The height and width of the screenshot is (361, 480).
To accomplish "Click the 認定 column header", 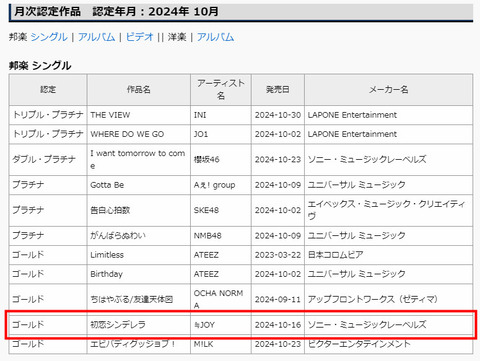I will tap(48, 90).
